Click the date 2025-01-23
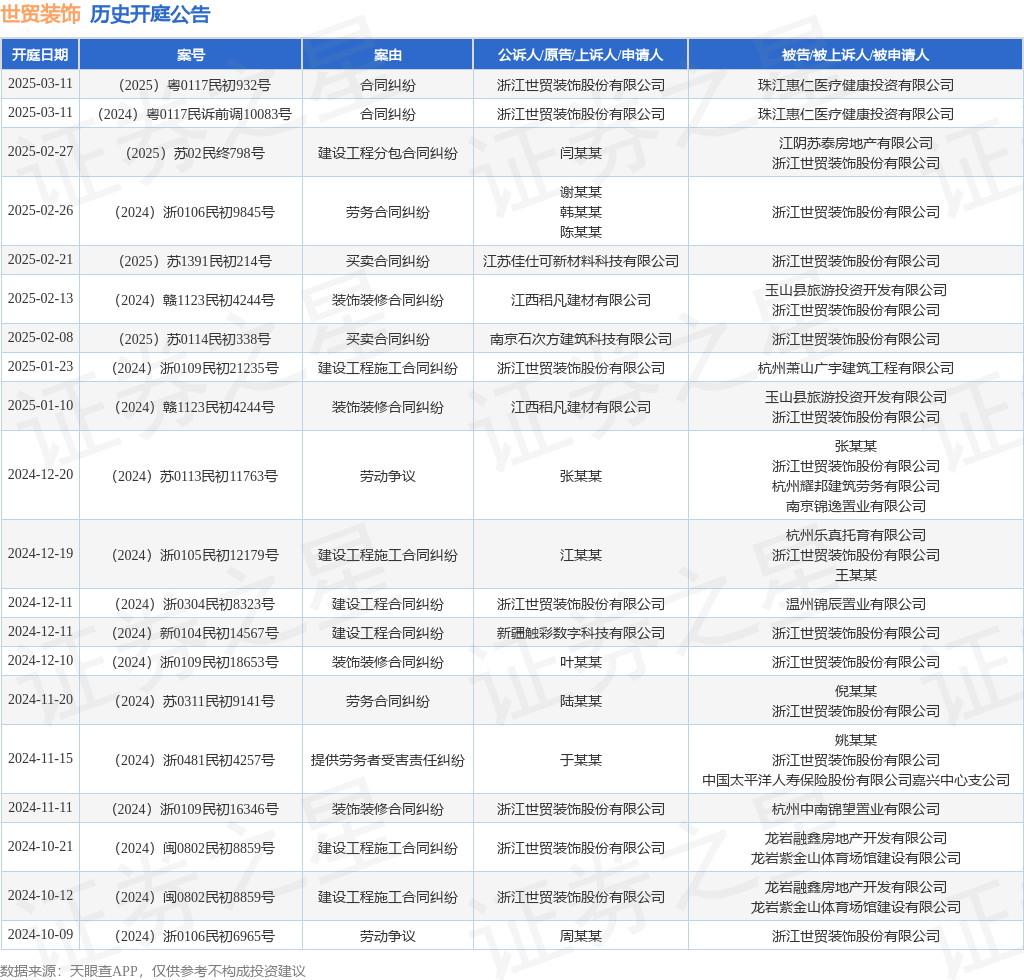This screenshot has width=1024, height=980. (40, 366)
